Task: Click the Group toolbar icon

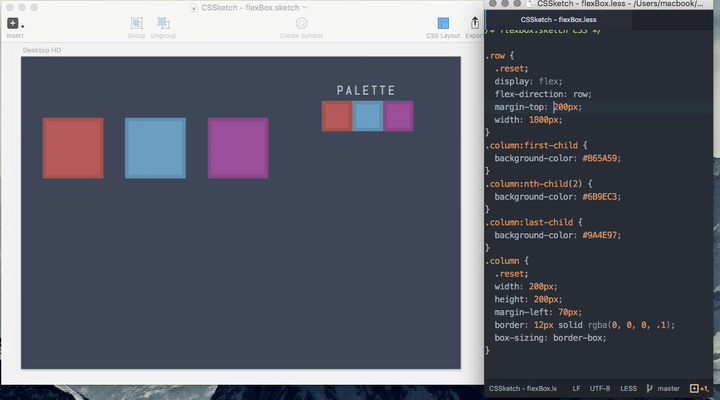Action: (x=136, y=23)
